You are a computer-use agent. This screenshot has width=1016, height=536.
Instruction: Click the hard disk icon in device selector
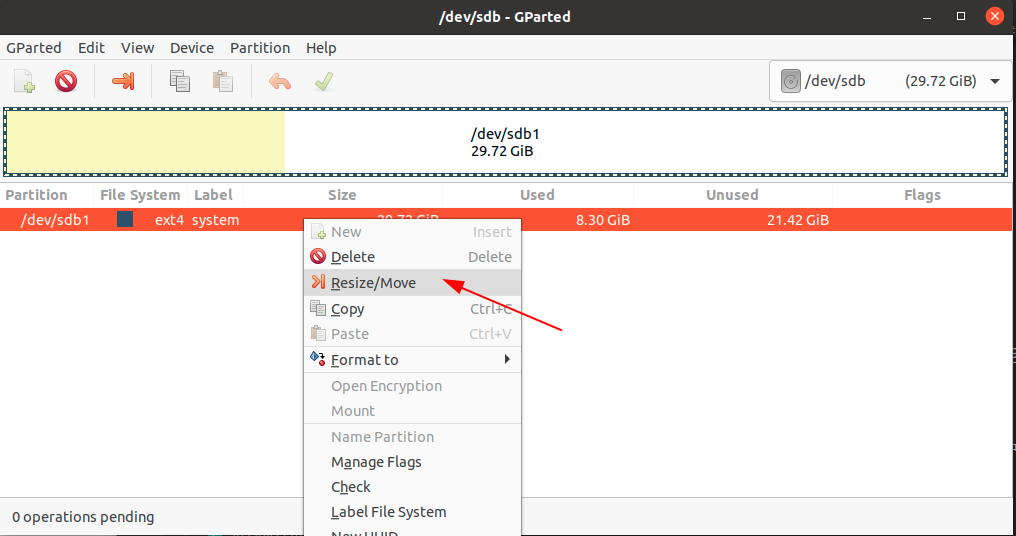tap(792, 81)
